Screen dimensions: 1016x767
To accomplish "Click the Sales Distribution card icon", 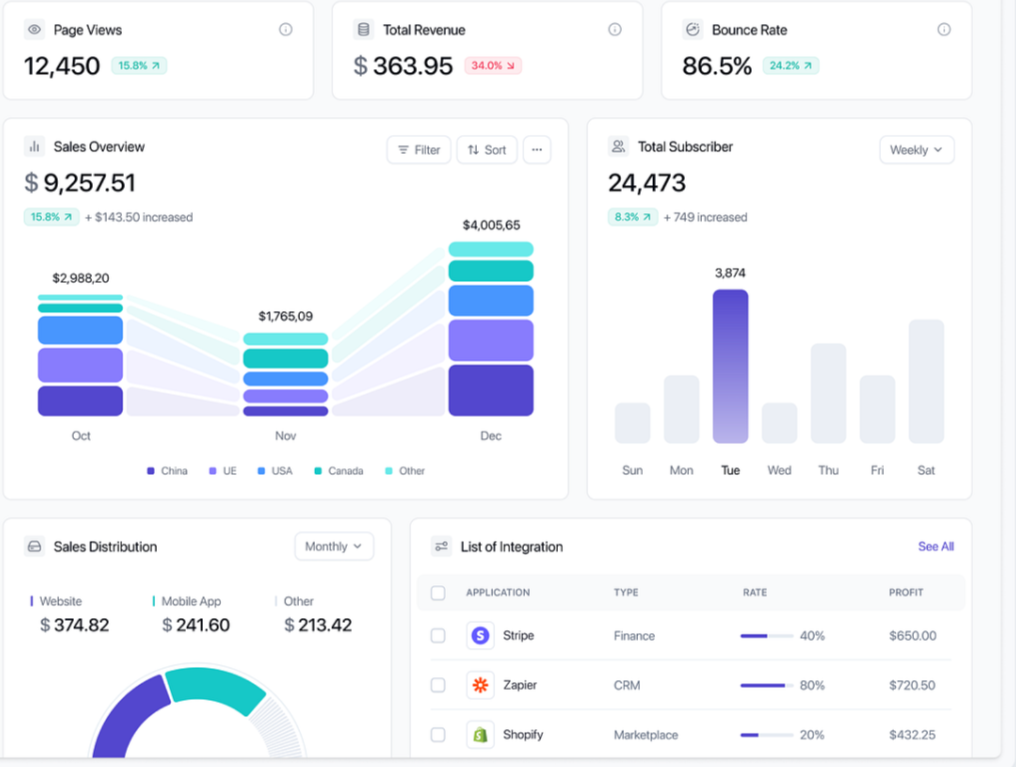I will [34, 547].
